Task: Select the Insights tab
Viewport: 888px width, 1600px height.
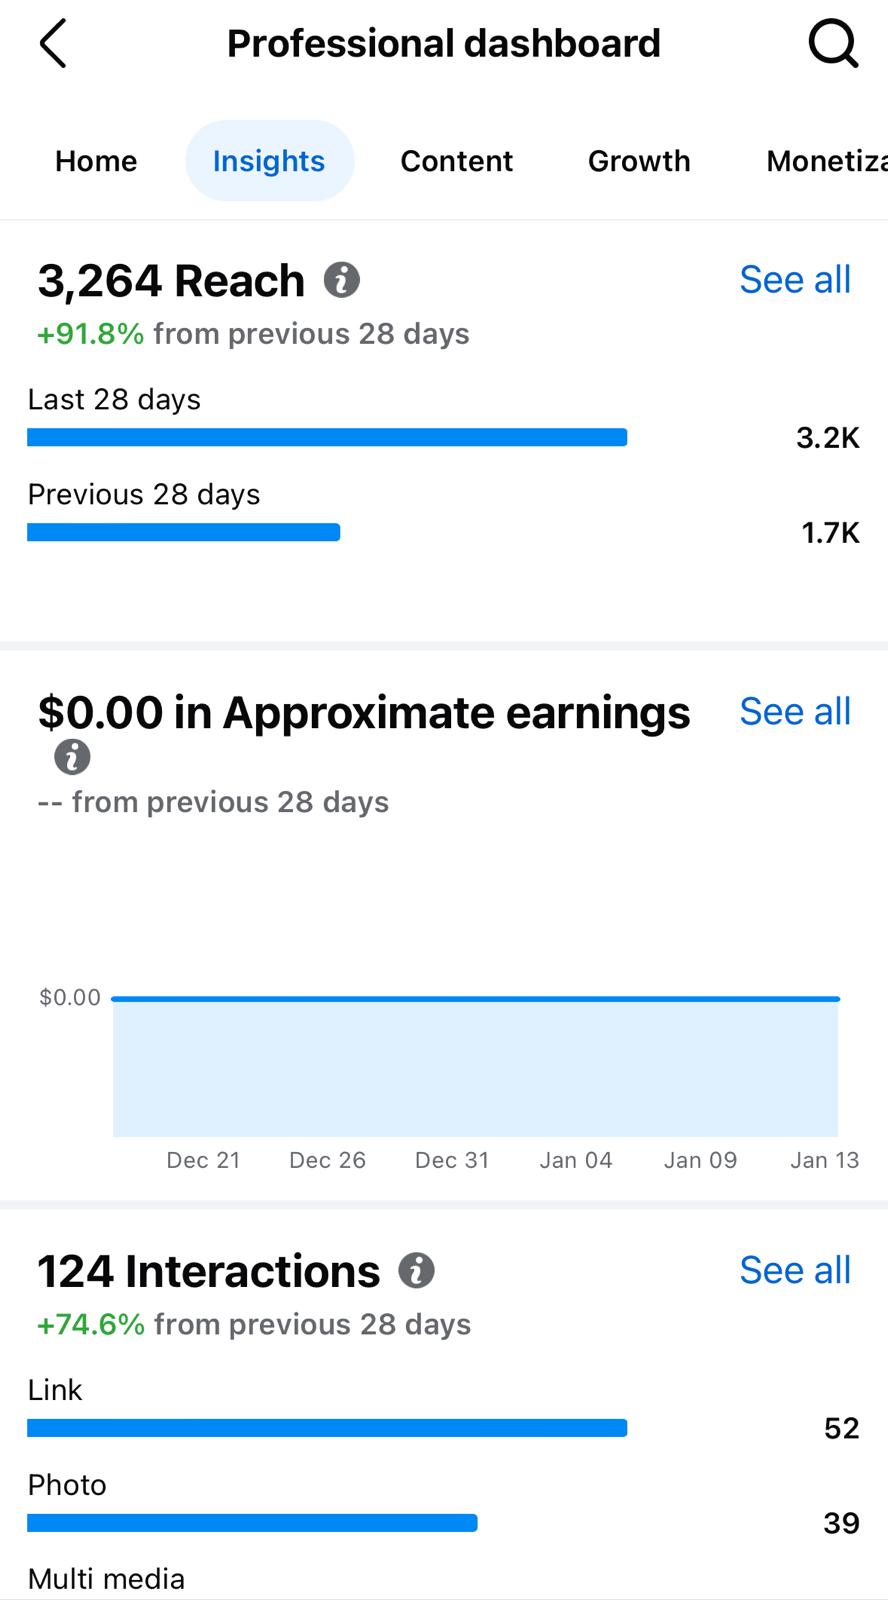Action: [269, 161]
